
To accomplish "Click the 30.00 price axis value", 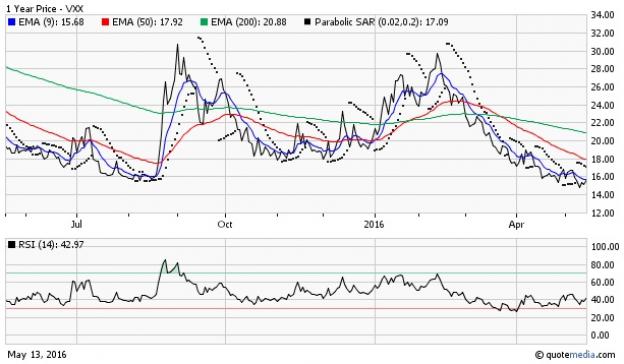I will (x=602, y=51).
